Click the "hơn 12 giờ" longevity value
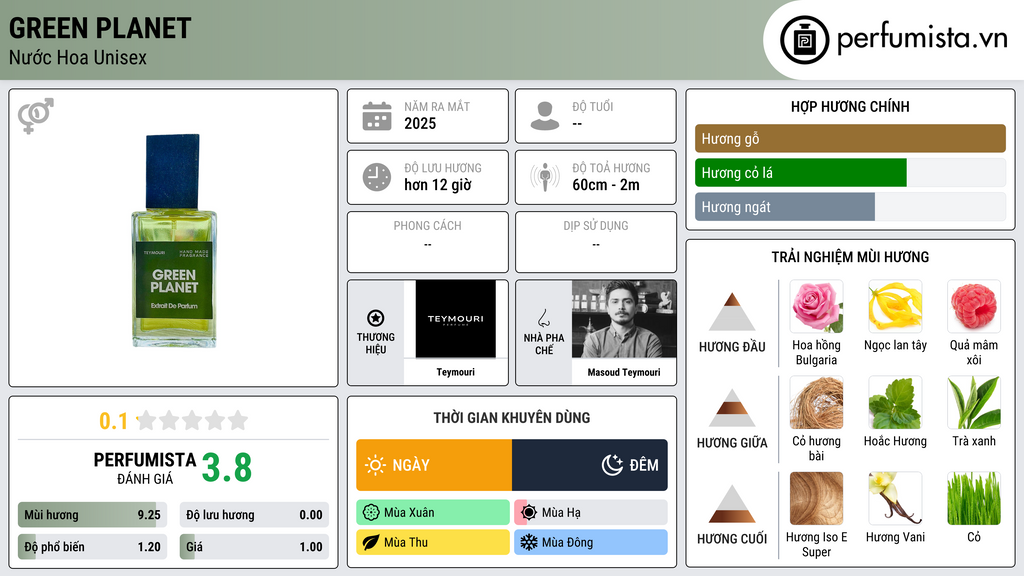1024x576 pixels. [x=438, y=185]
